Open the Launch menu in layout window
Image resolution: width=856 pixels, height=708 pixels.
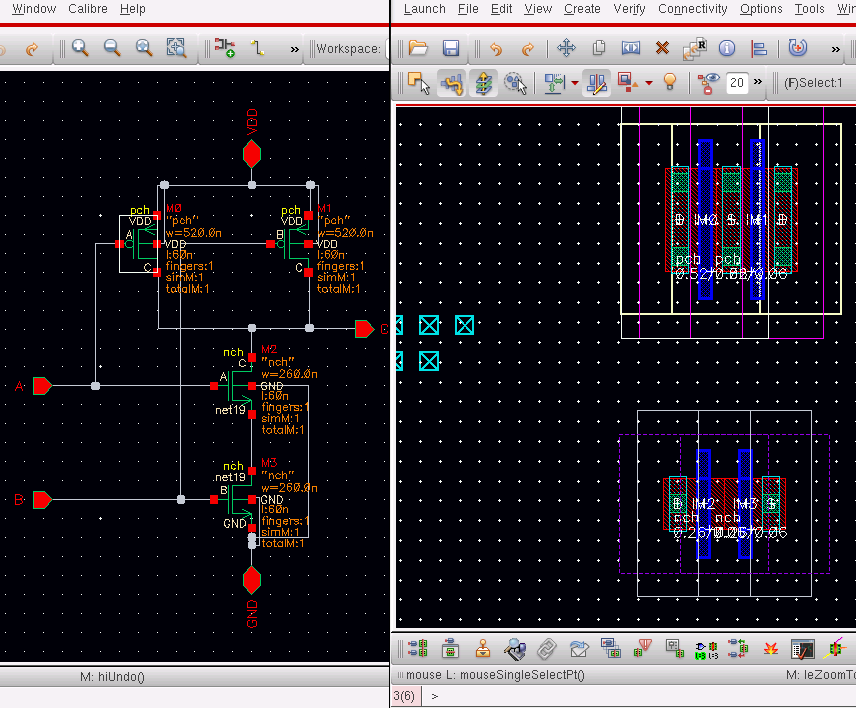(425, 9)
